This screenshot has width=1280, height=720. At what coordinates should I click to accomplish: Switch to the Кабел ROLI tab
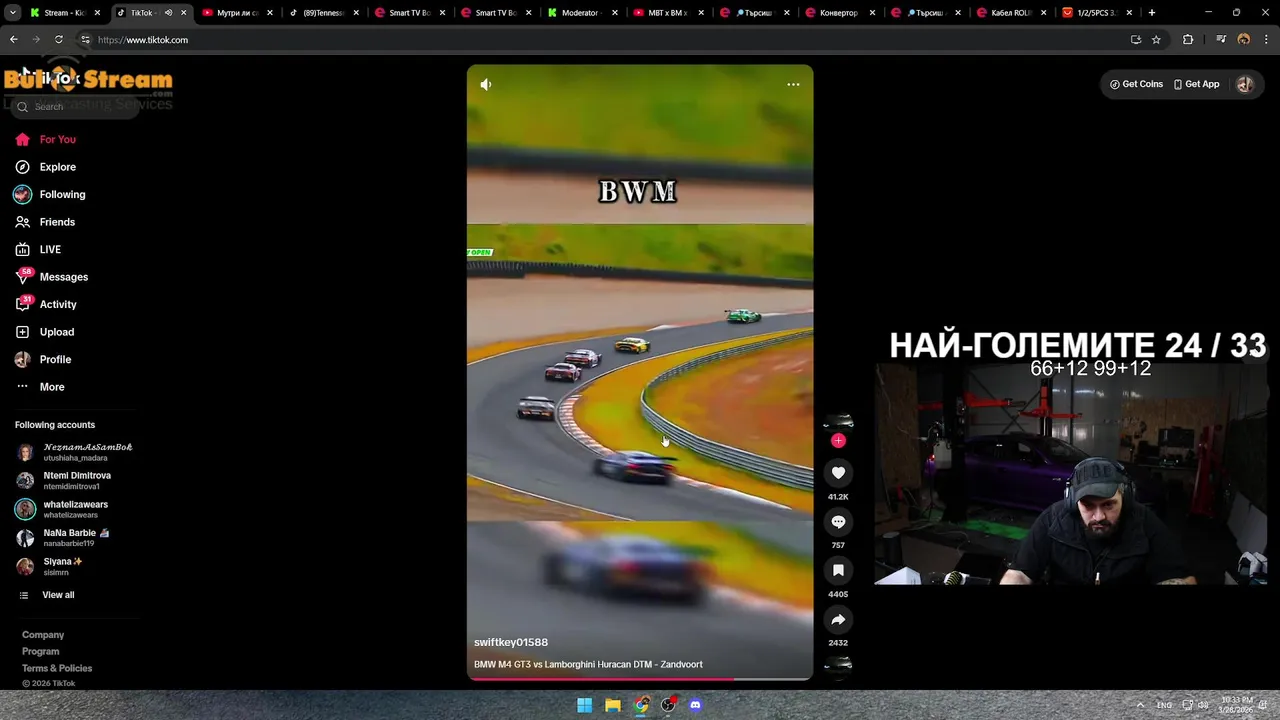coord(1010,13)
